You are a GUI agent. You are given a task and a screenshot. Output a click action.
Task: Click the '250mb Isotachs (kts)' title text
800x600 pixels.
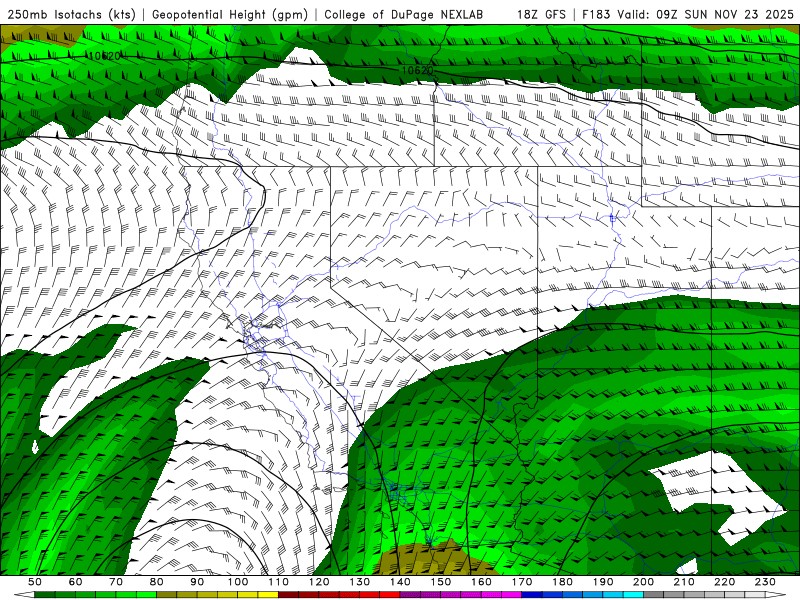(71, 14)
